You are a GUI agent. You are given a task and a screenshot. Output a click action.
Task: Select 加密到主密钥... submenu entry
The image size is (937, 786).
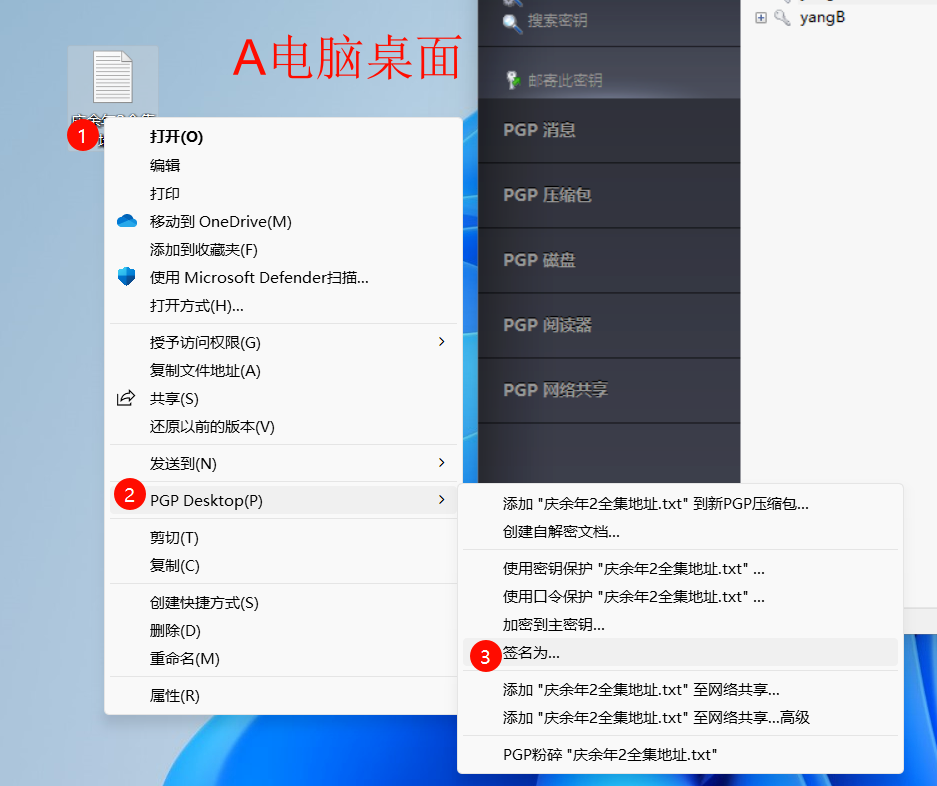(x=680, y=625)
